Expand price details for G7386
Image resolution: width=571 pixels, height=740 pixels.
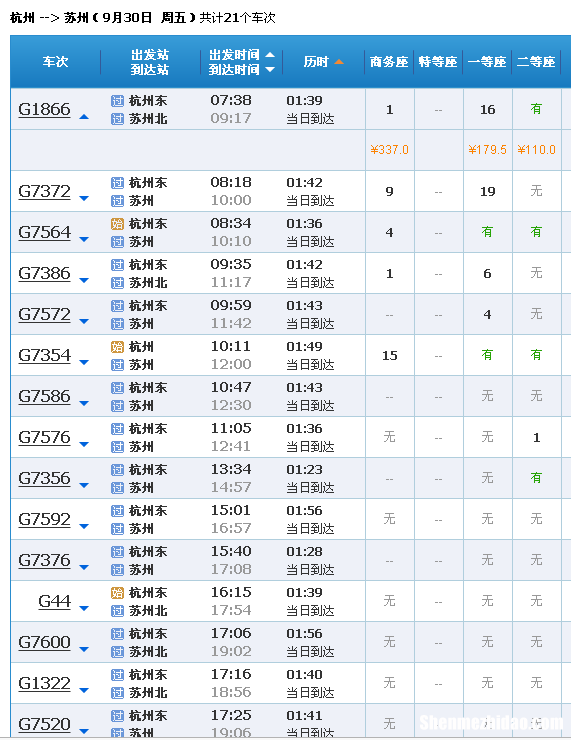pos(84,281)
